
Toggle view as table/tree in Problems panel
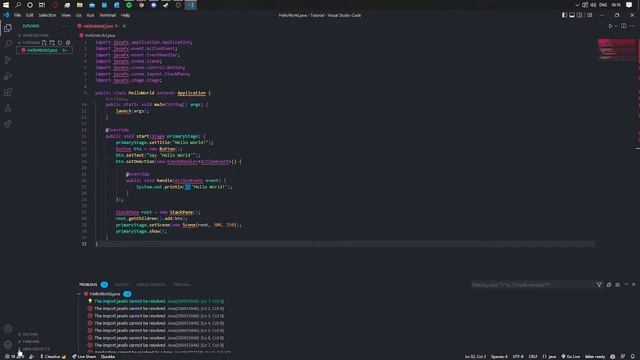[x=618, y=284]
